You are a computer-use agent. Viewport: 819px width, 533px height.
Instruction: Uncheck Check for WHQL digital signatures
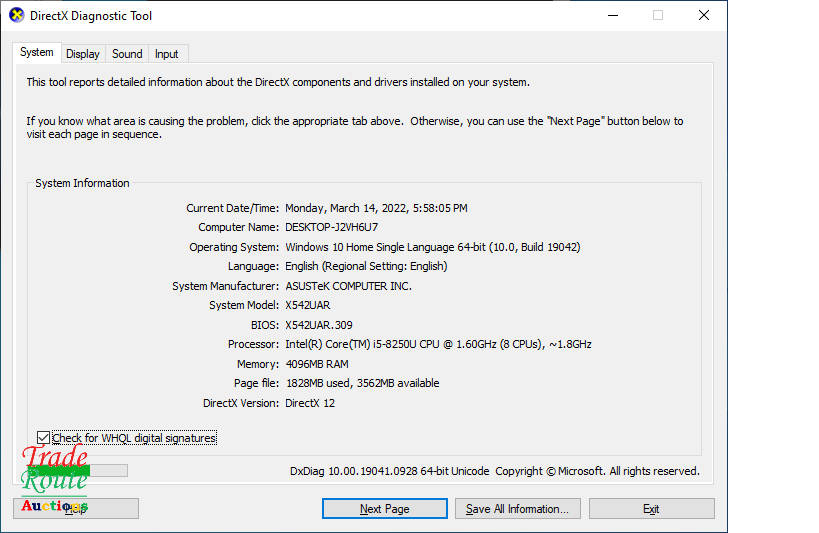43,438
